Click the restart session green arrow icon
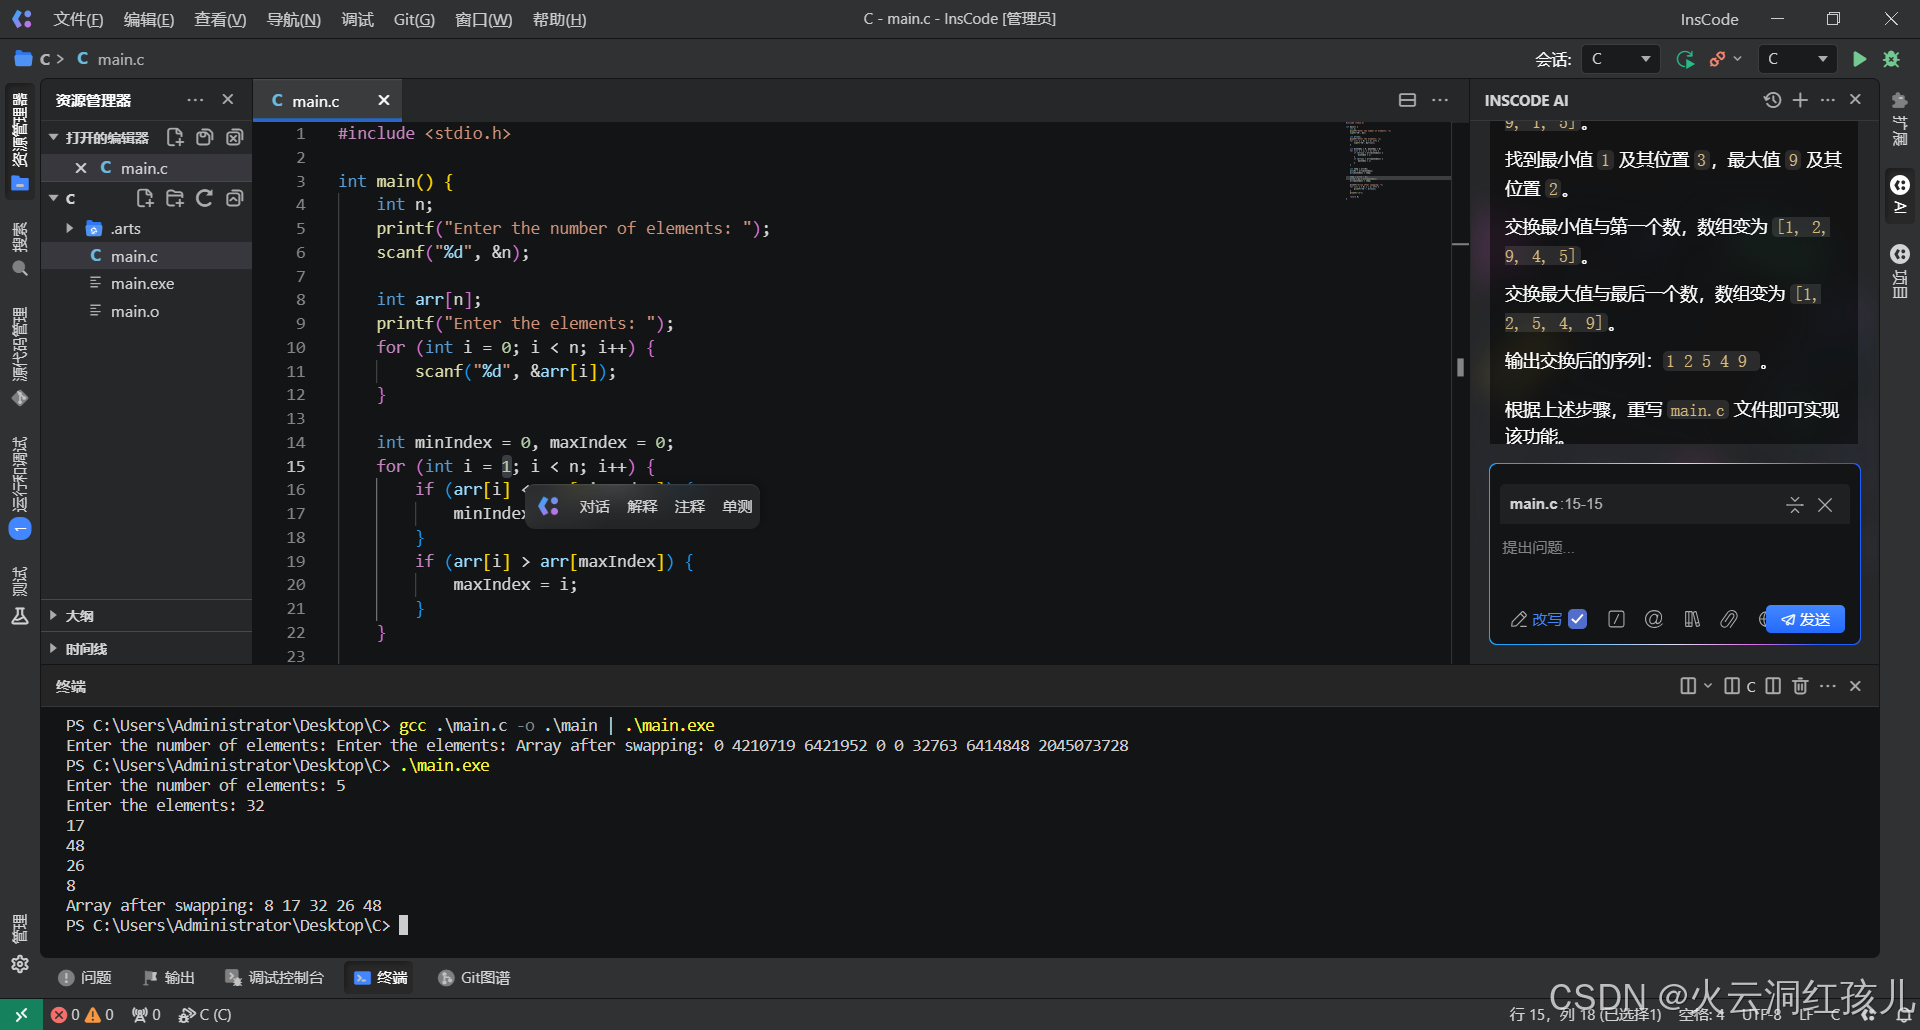Image resolution: width=1920 pixels, height=1030 pixels. point(1685,59)
